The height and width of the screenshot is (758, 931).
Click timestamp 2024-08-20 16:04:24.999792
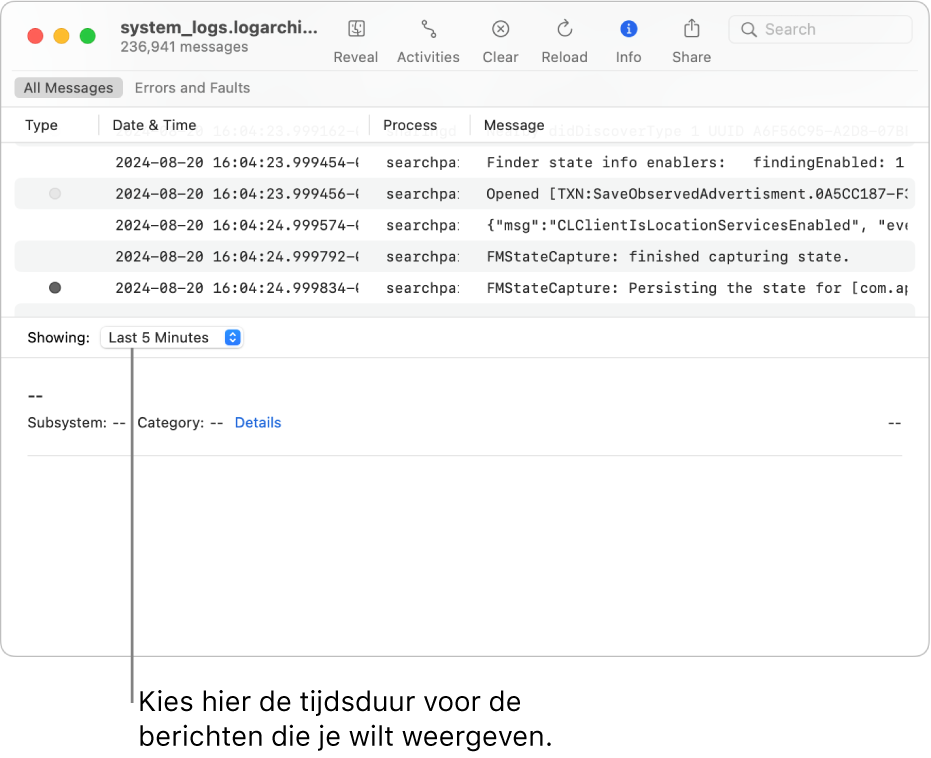[x=237, y=257]
